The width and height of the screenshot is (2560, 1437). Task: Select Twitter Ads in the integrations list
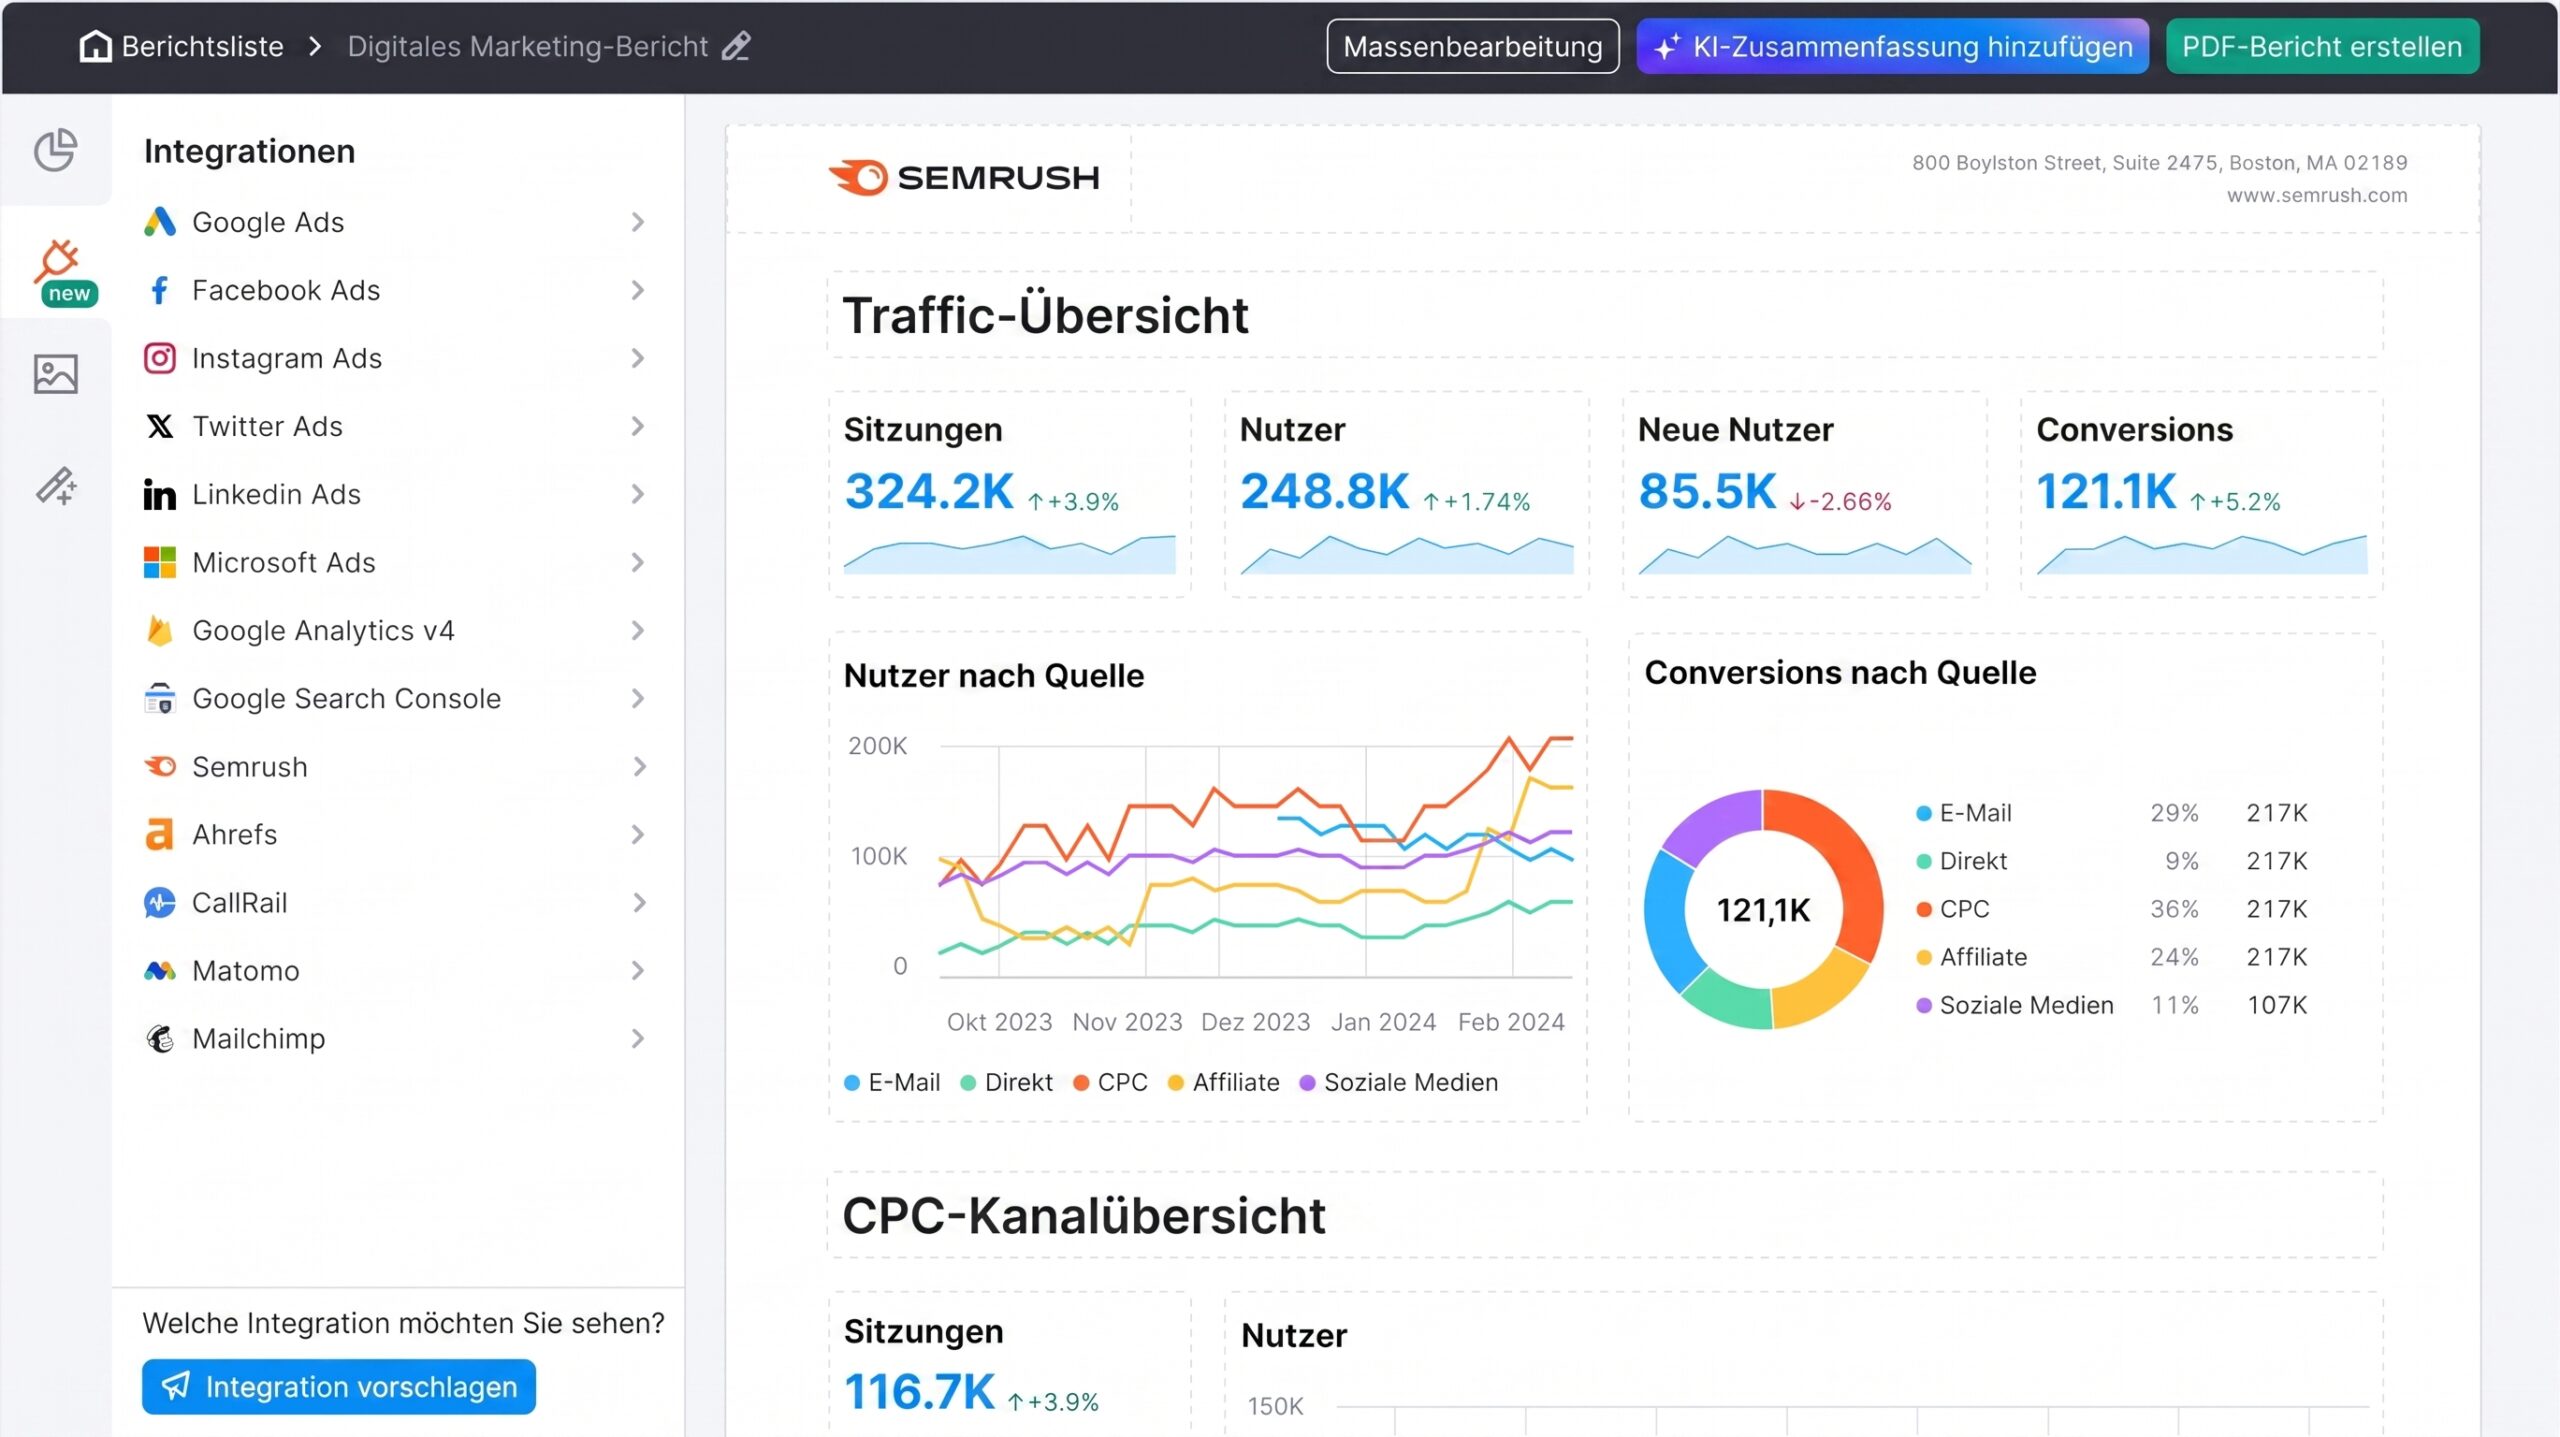[x=397, y=426]
